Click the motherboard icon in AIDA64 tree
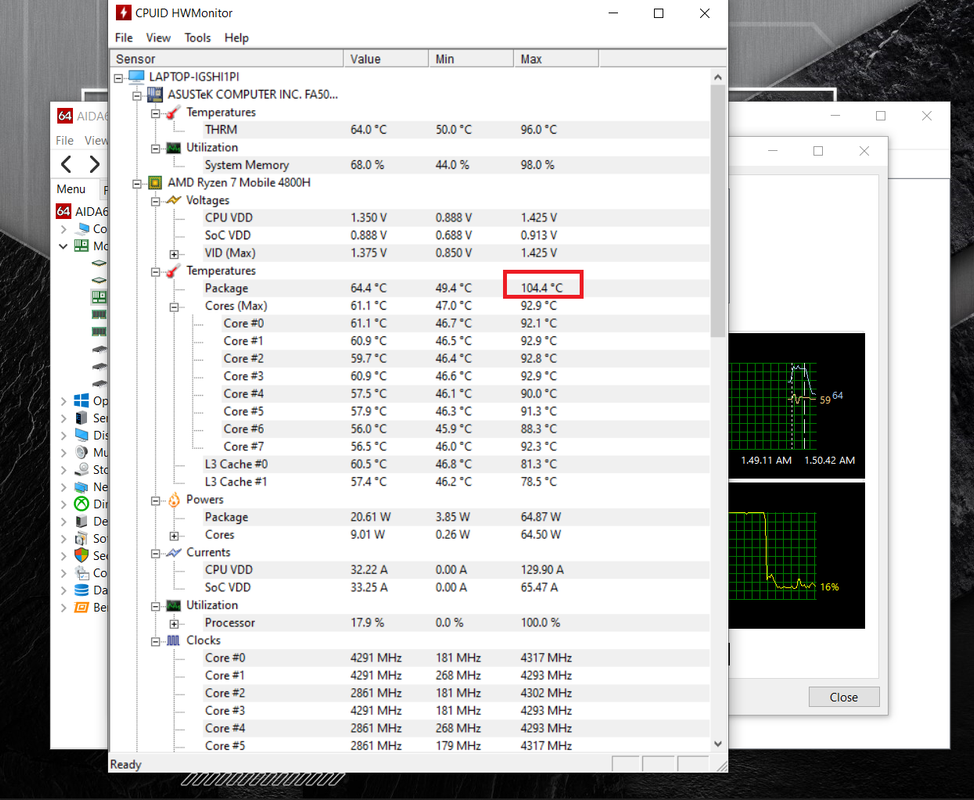This screenshot has height=800, width=974. 81,246
